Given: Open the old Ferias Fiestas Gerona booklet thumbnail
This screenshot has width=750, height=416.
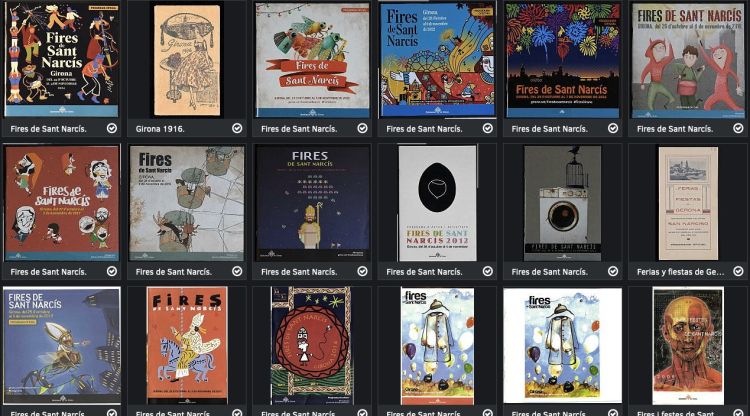Looking at the screenshot, I should pos(688,203).
